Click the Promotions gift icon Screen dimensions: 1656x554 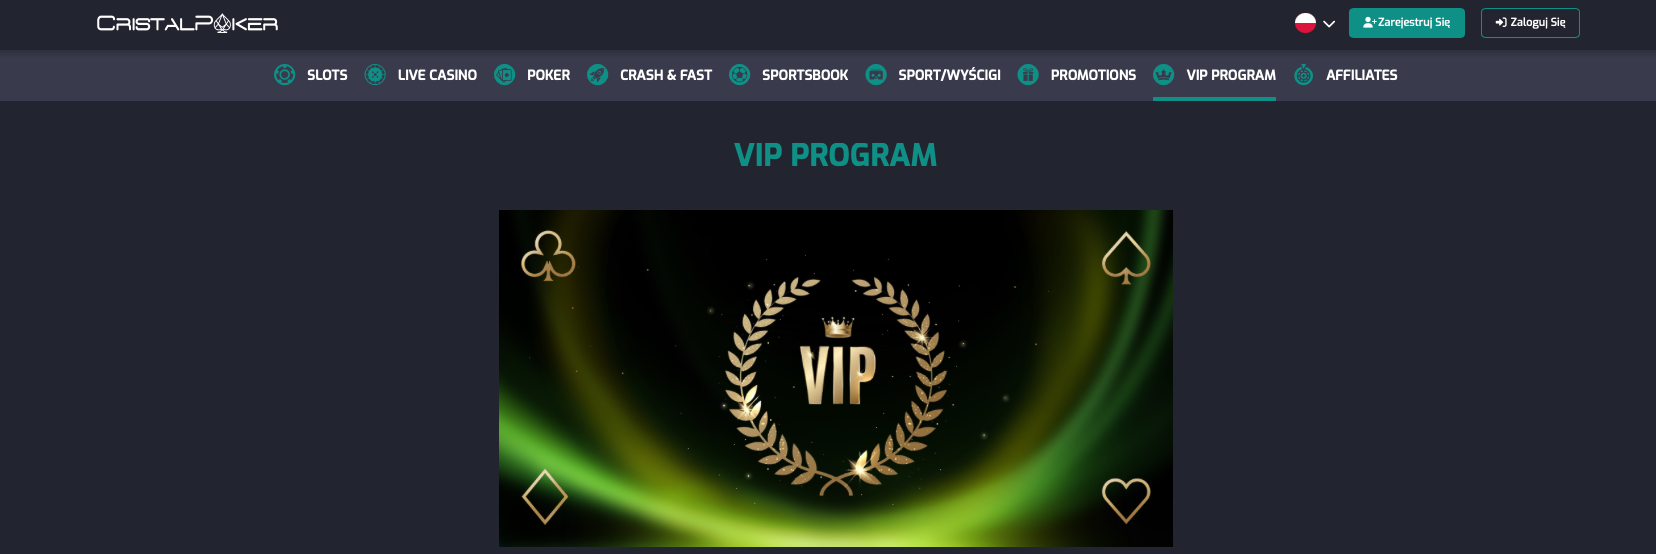tap(1028, 75)
